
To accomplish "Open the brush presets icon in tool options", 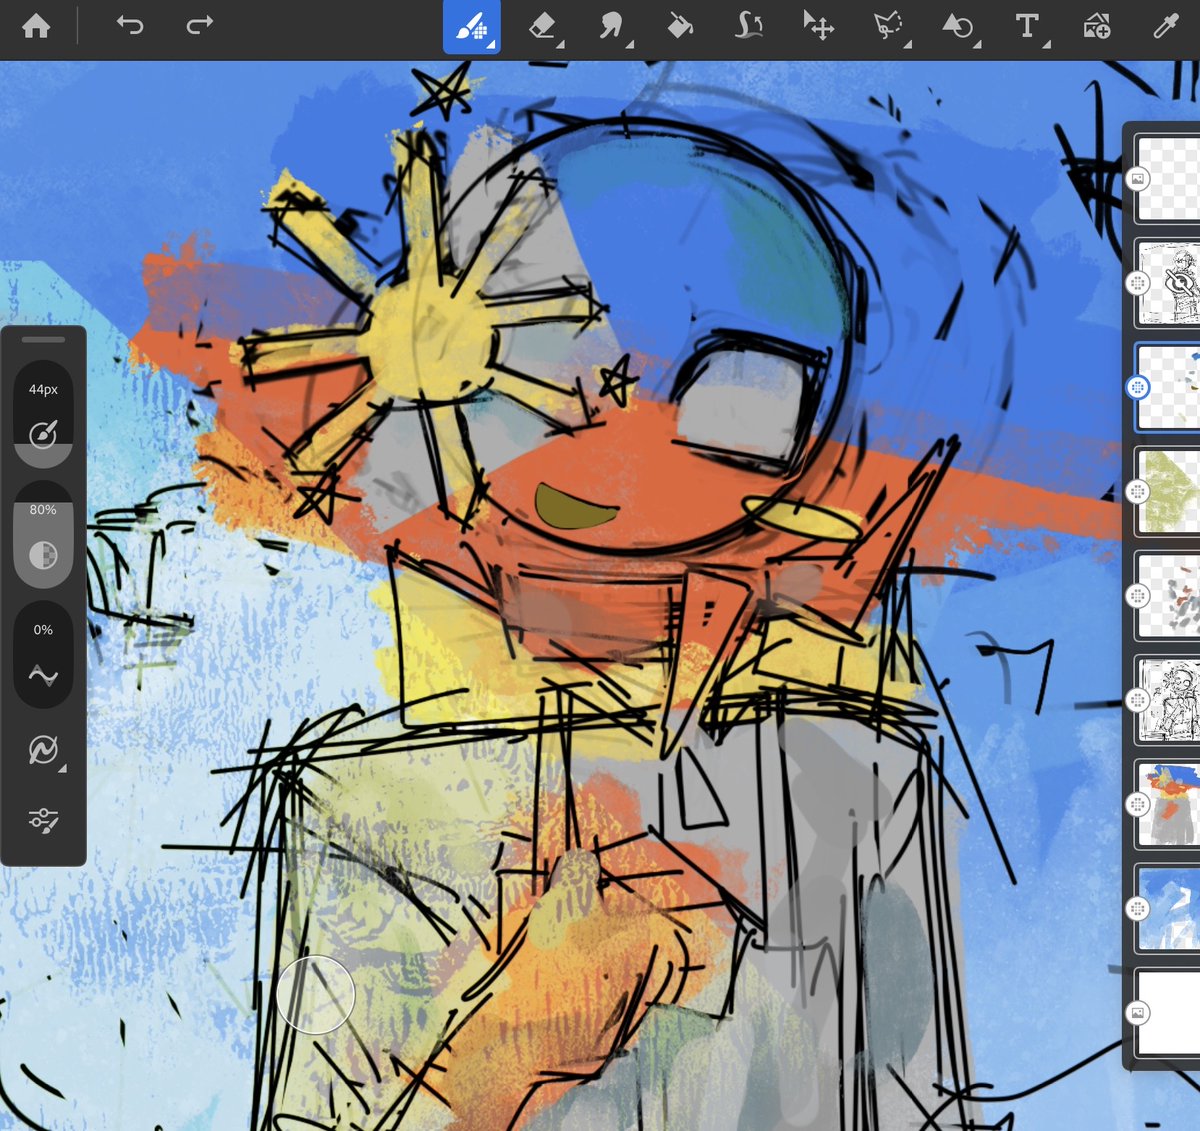I will tap(43, 750).
